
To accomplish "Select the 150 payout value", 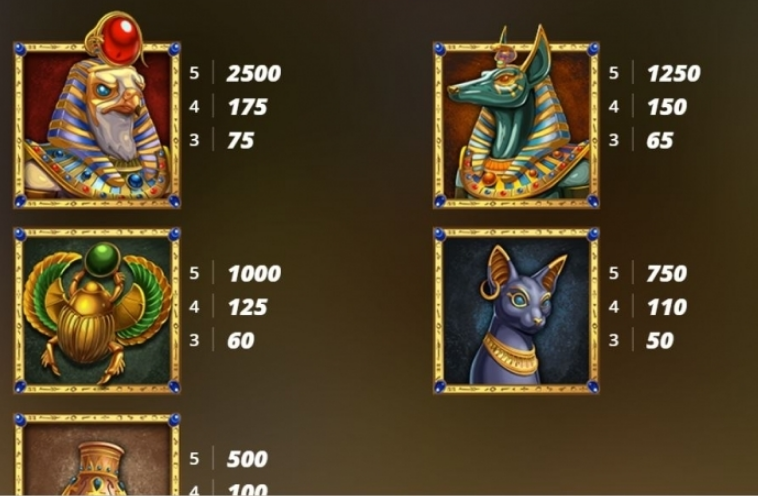I will tap(667, 107).
